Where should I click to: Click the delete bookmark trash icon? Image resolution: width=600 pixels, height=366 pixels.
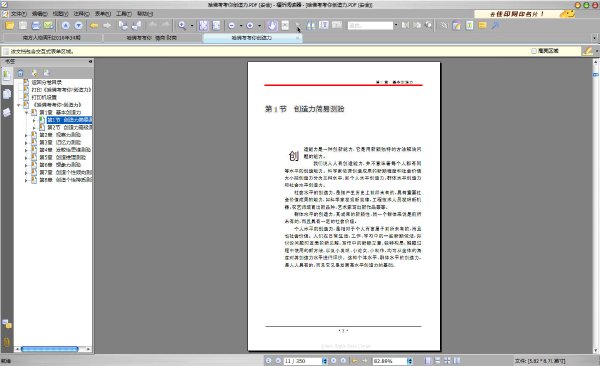[x=21, y=73]
